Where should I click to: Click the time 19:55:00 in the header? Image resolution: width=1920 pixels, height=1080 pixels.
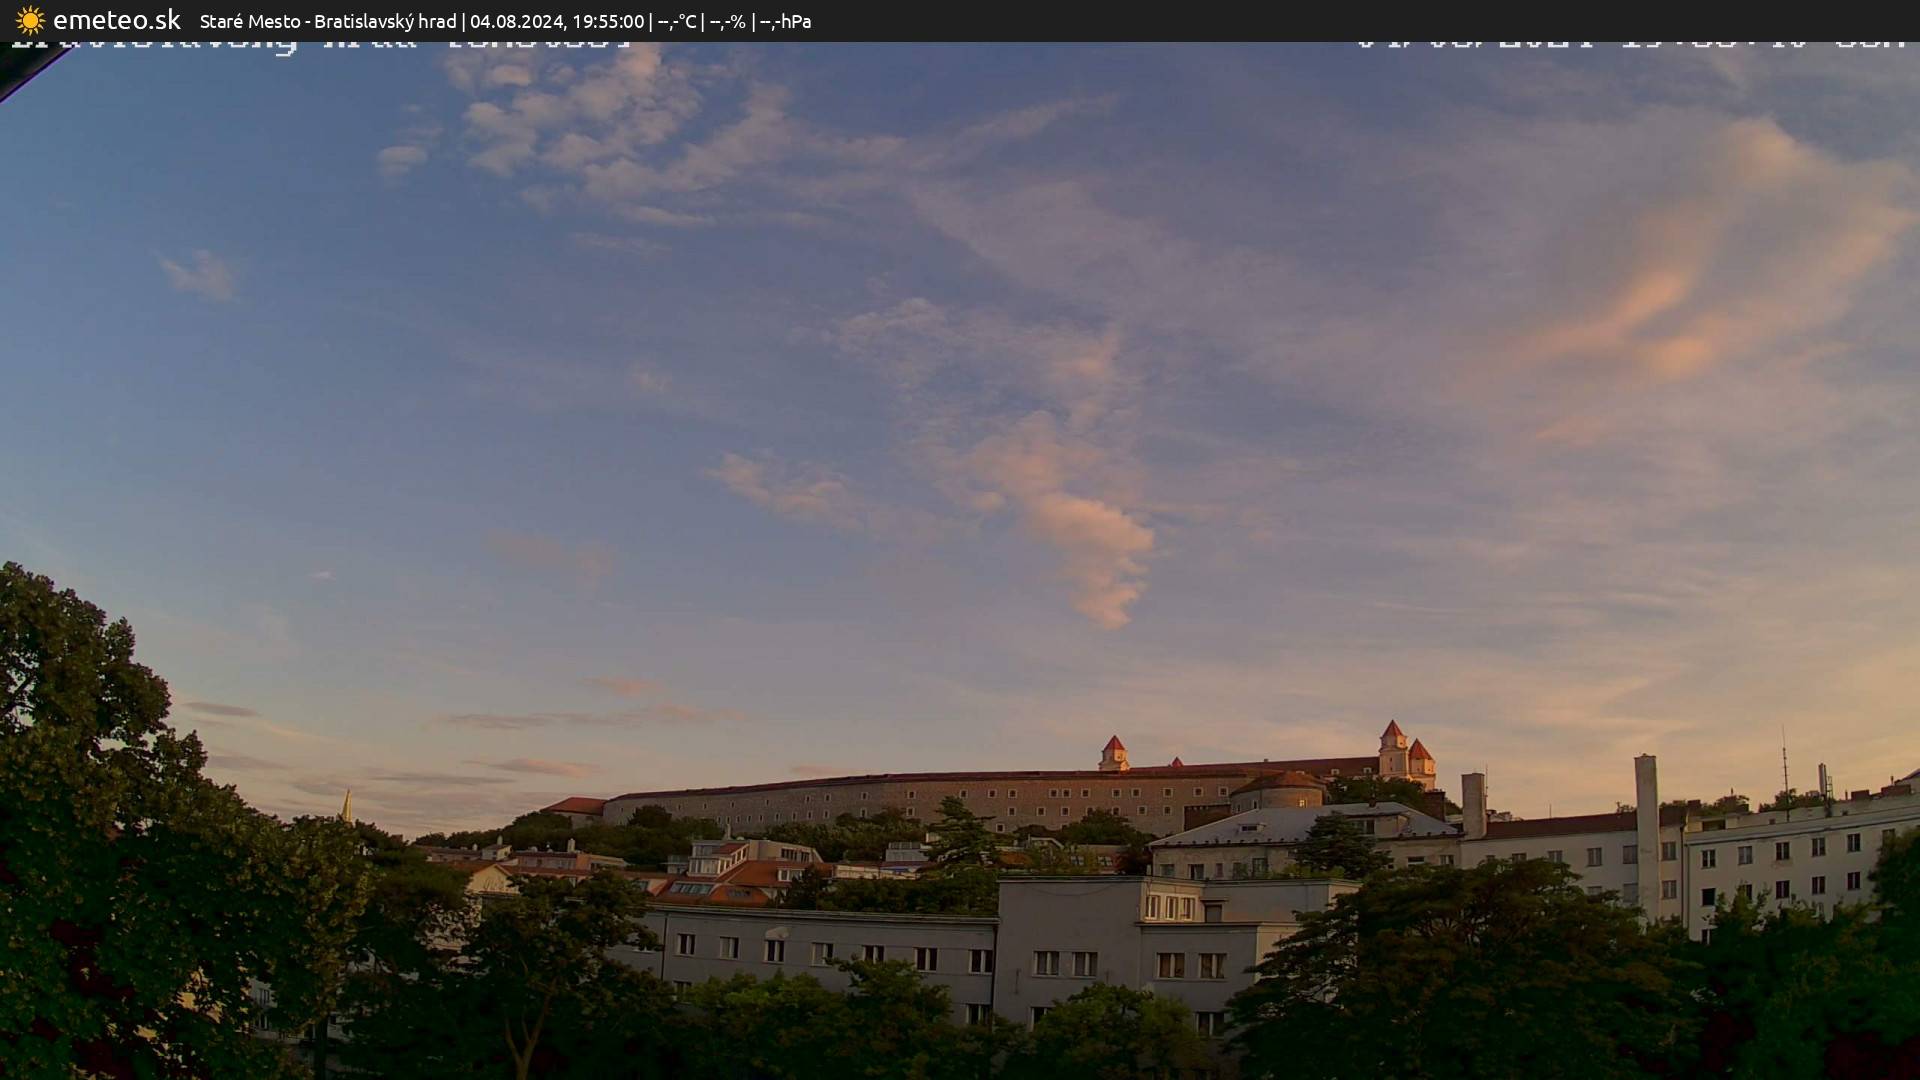[x=607, y=20]
